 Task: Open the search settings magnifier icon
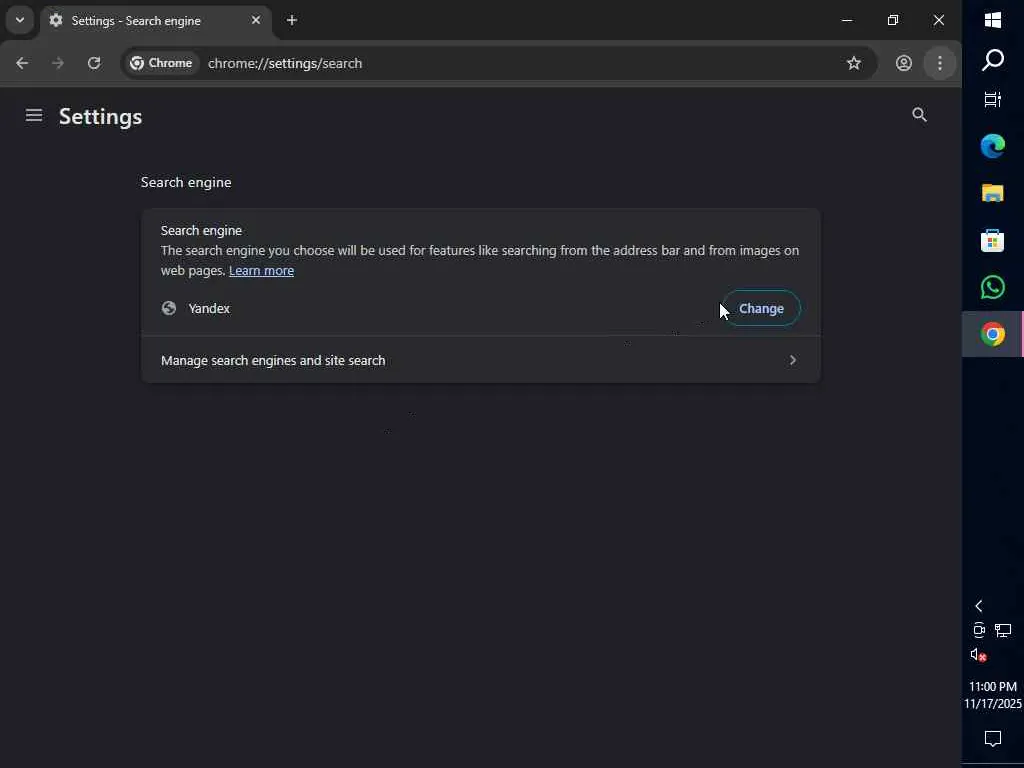919,115
